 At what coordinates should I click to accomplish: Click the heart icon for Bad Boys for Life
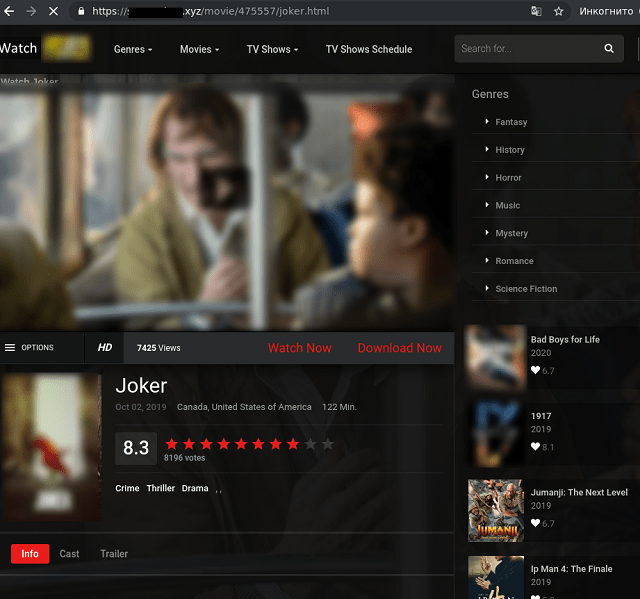click(x=535, y=370)
